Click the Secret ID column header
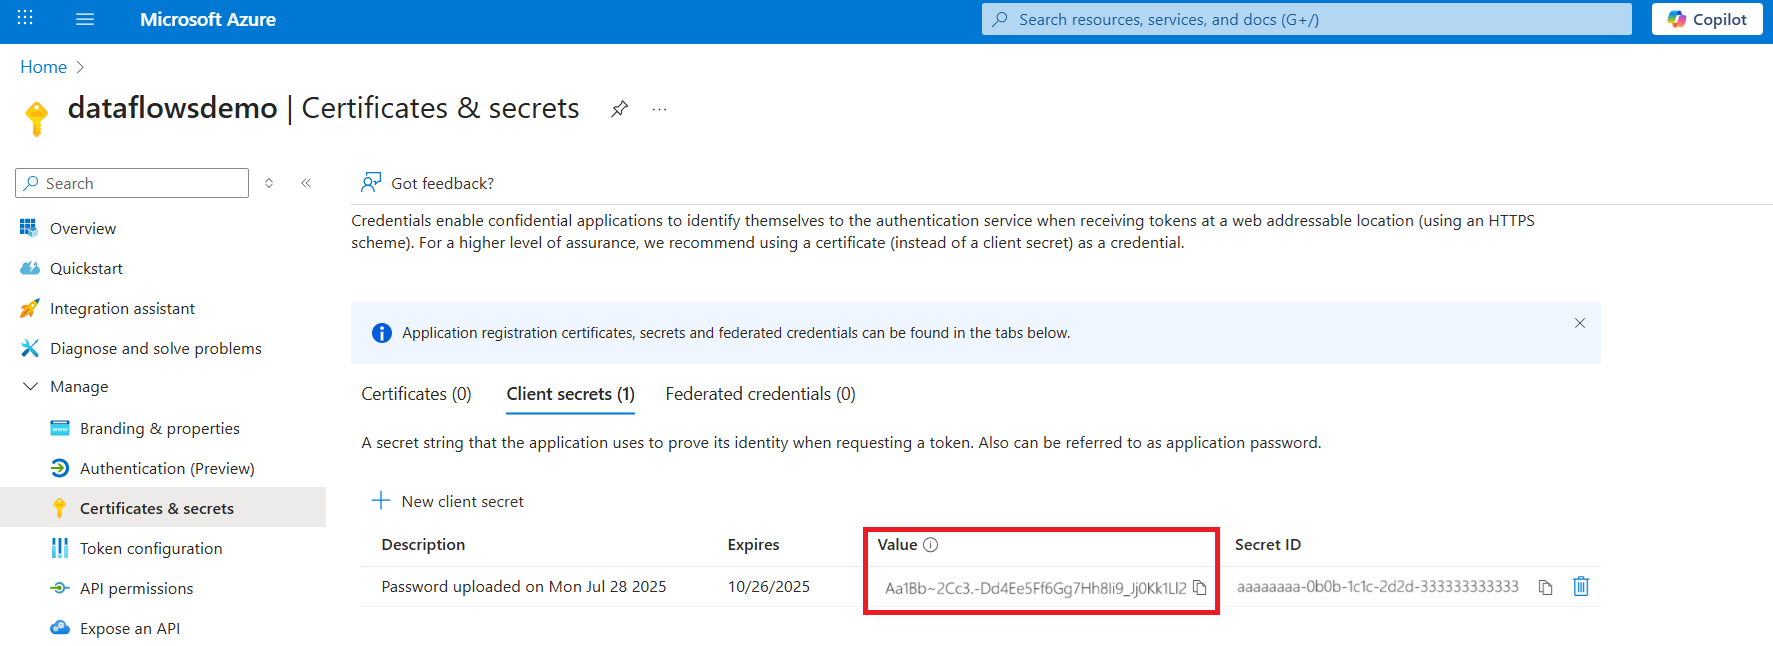The width and height of the screenshot is (1773, 646). (x=1268, y=544)
